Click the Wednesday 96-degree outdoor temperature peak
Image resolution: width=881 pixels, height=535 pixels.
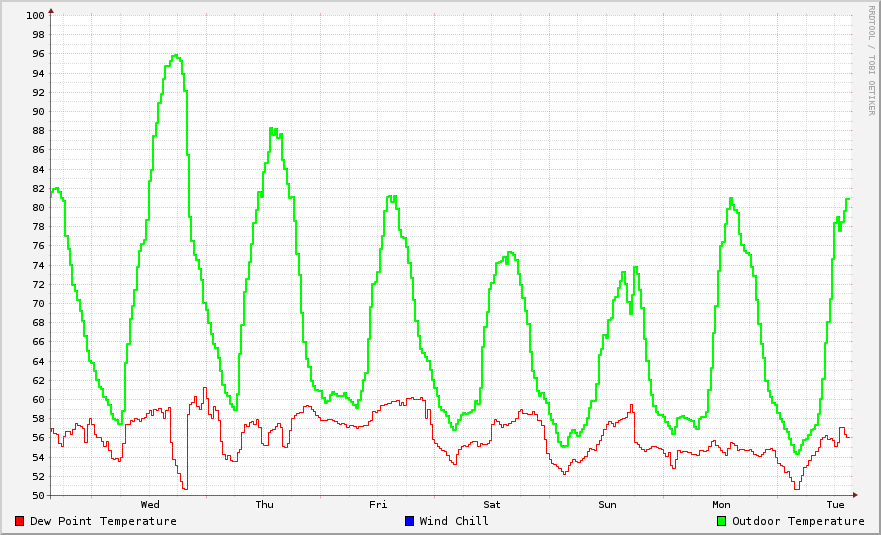click(176, 55)
